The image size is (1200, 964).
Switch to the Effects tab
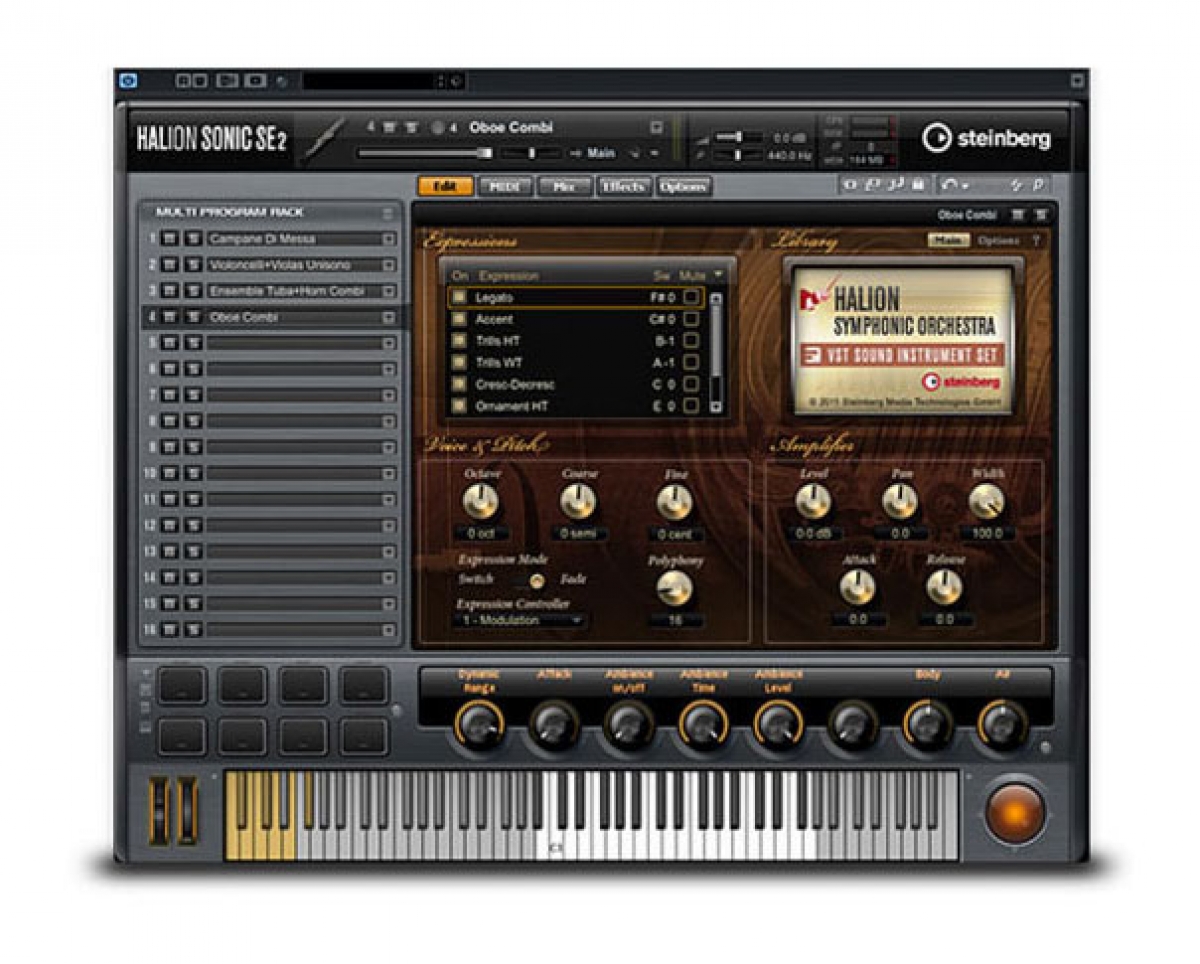(x=624, y=186)
